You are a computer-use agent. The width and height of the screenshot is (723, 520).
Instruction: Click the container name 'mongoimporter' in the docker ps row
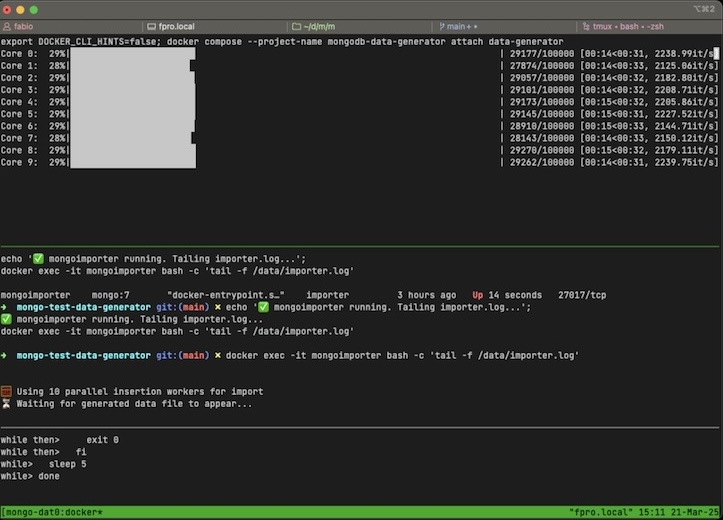(36, 295)
